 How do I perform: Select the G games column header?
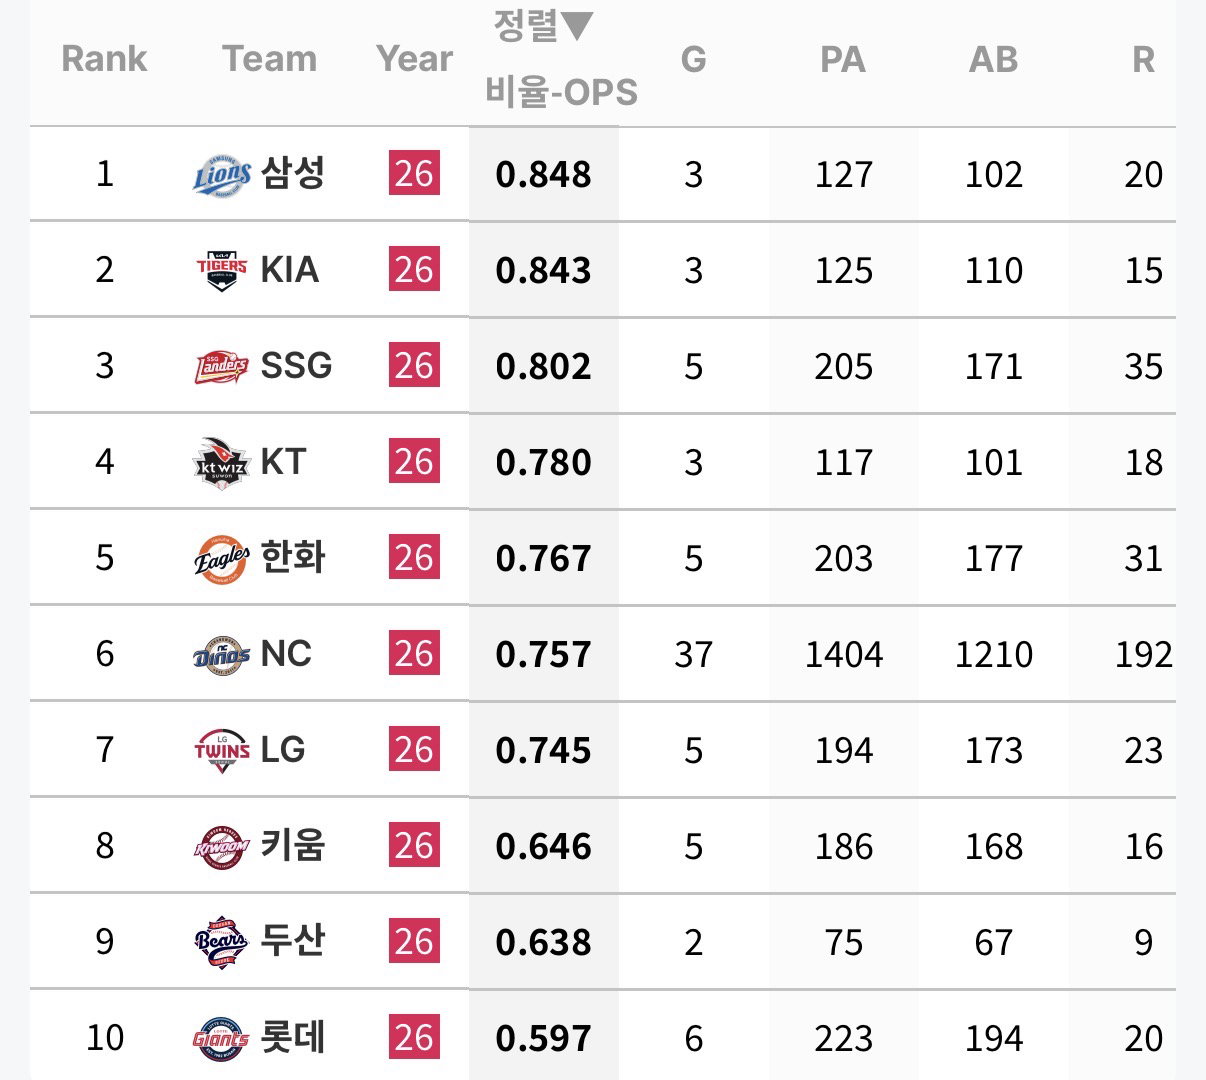coord(693,59)
